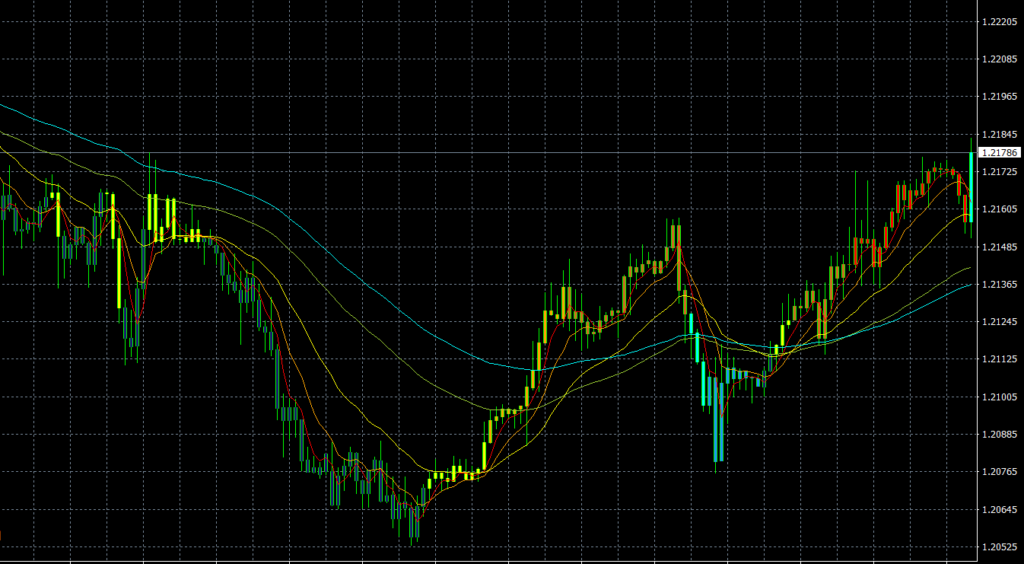Click the 1.22085 price scale label

click(x=999, y=59)
